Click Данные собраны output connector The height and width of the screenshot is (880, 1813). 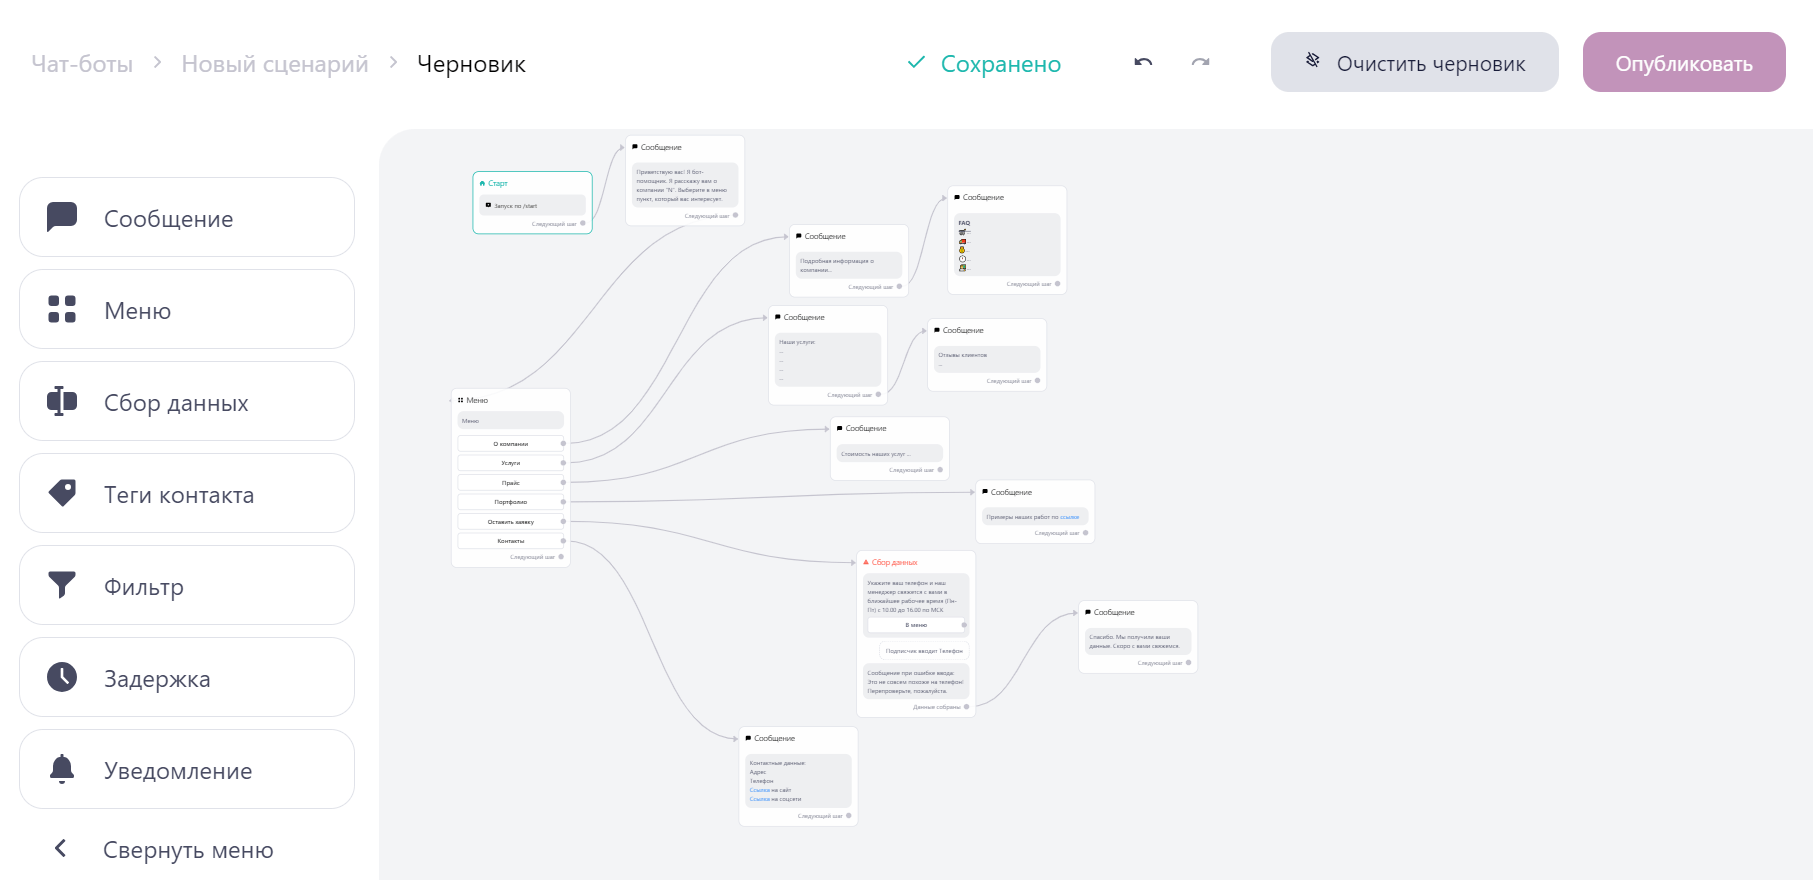[x=966, y=707]
